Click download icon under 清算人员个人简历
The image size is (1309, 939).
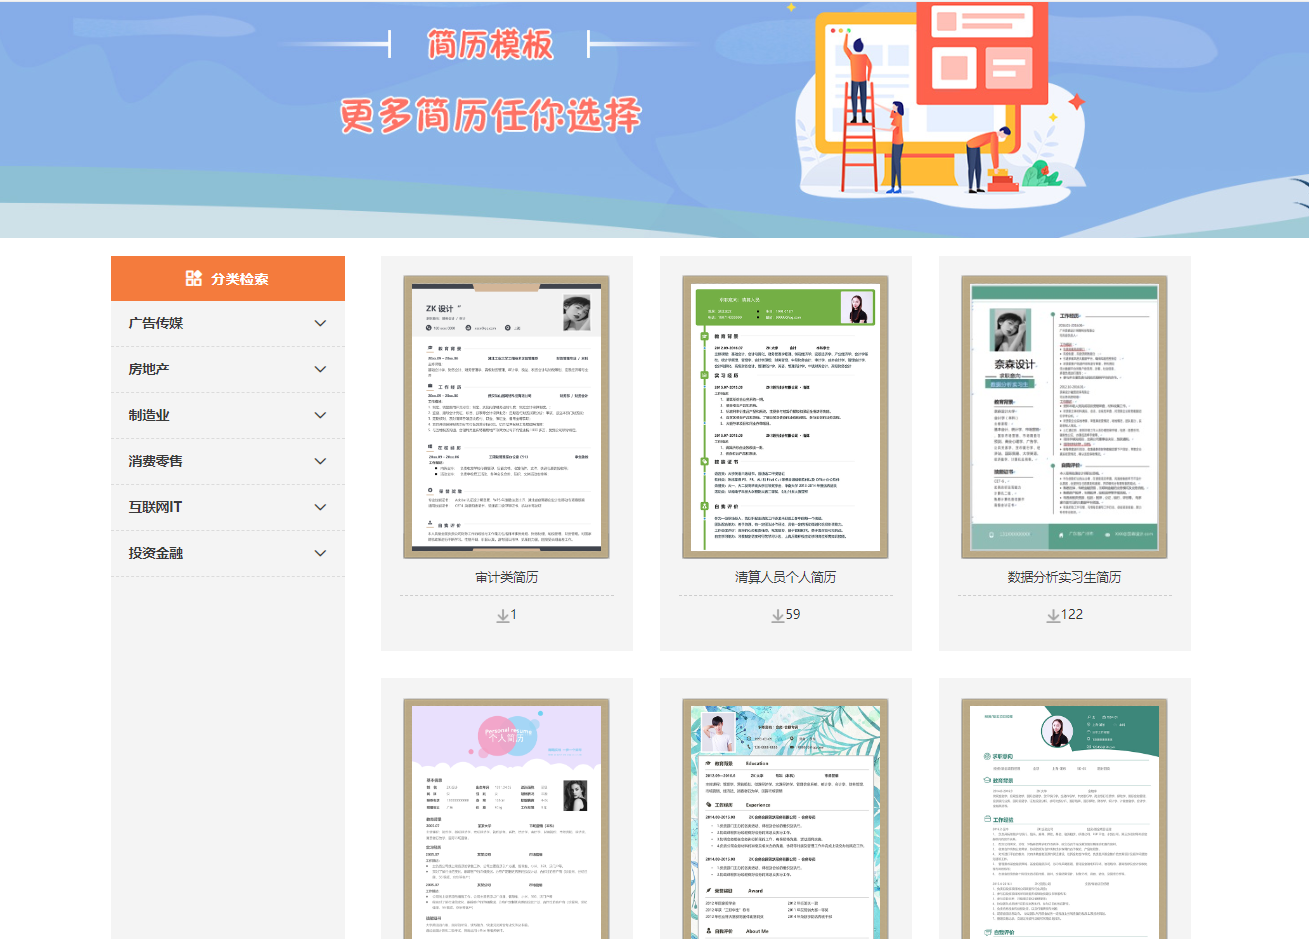tap(777, 615)
